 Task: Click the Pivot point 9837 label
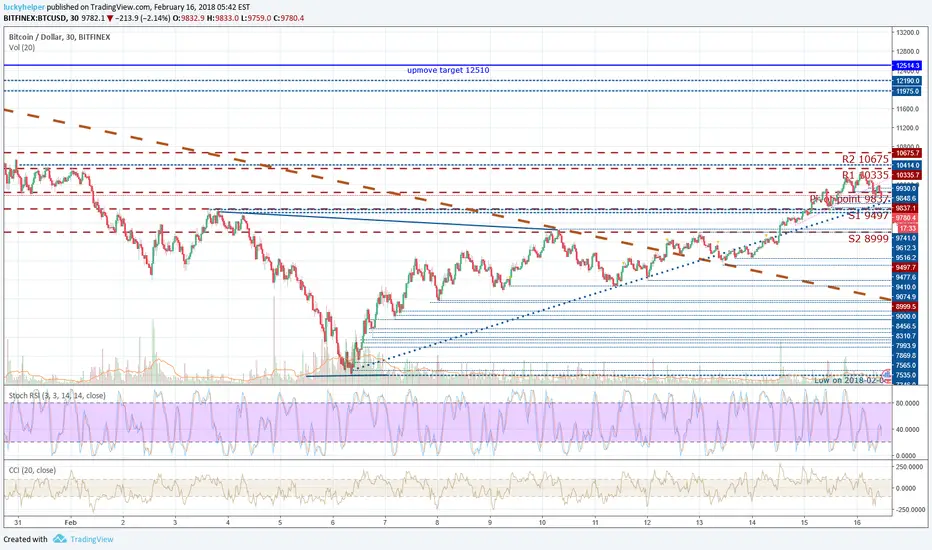(849, 199)
